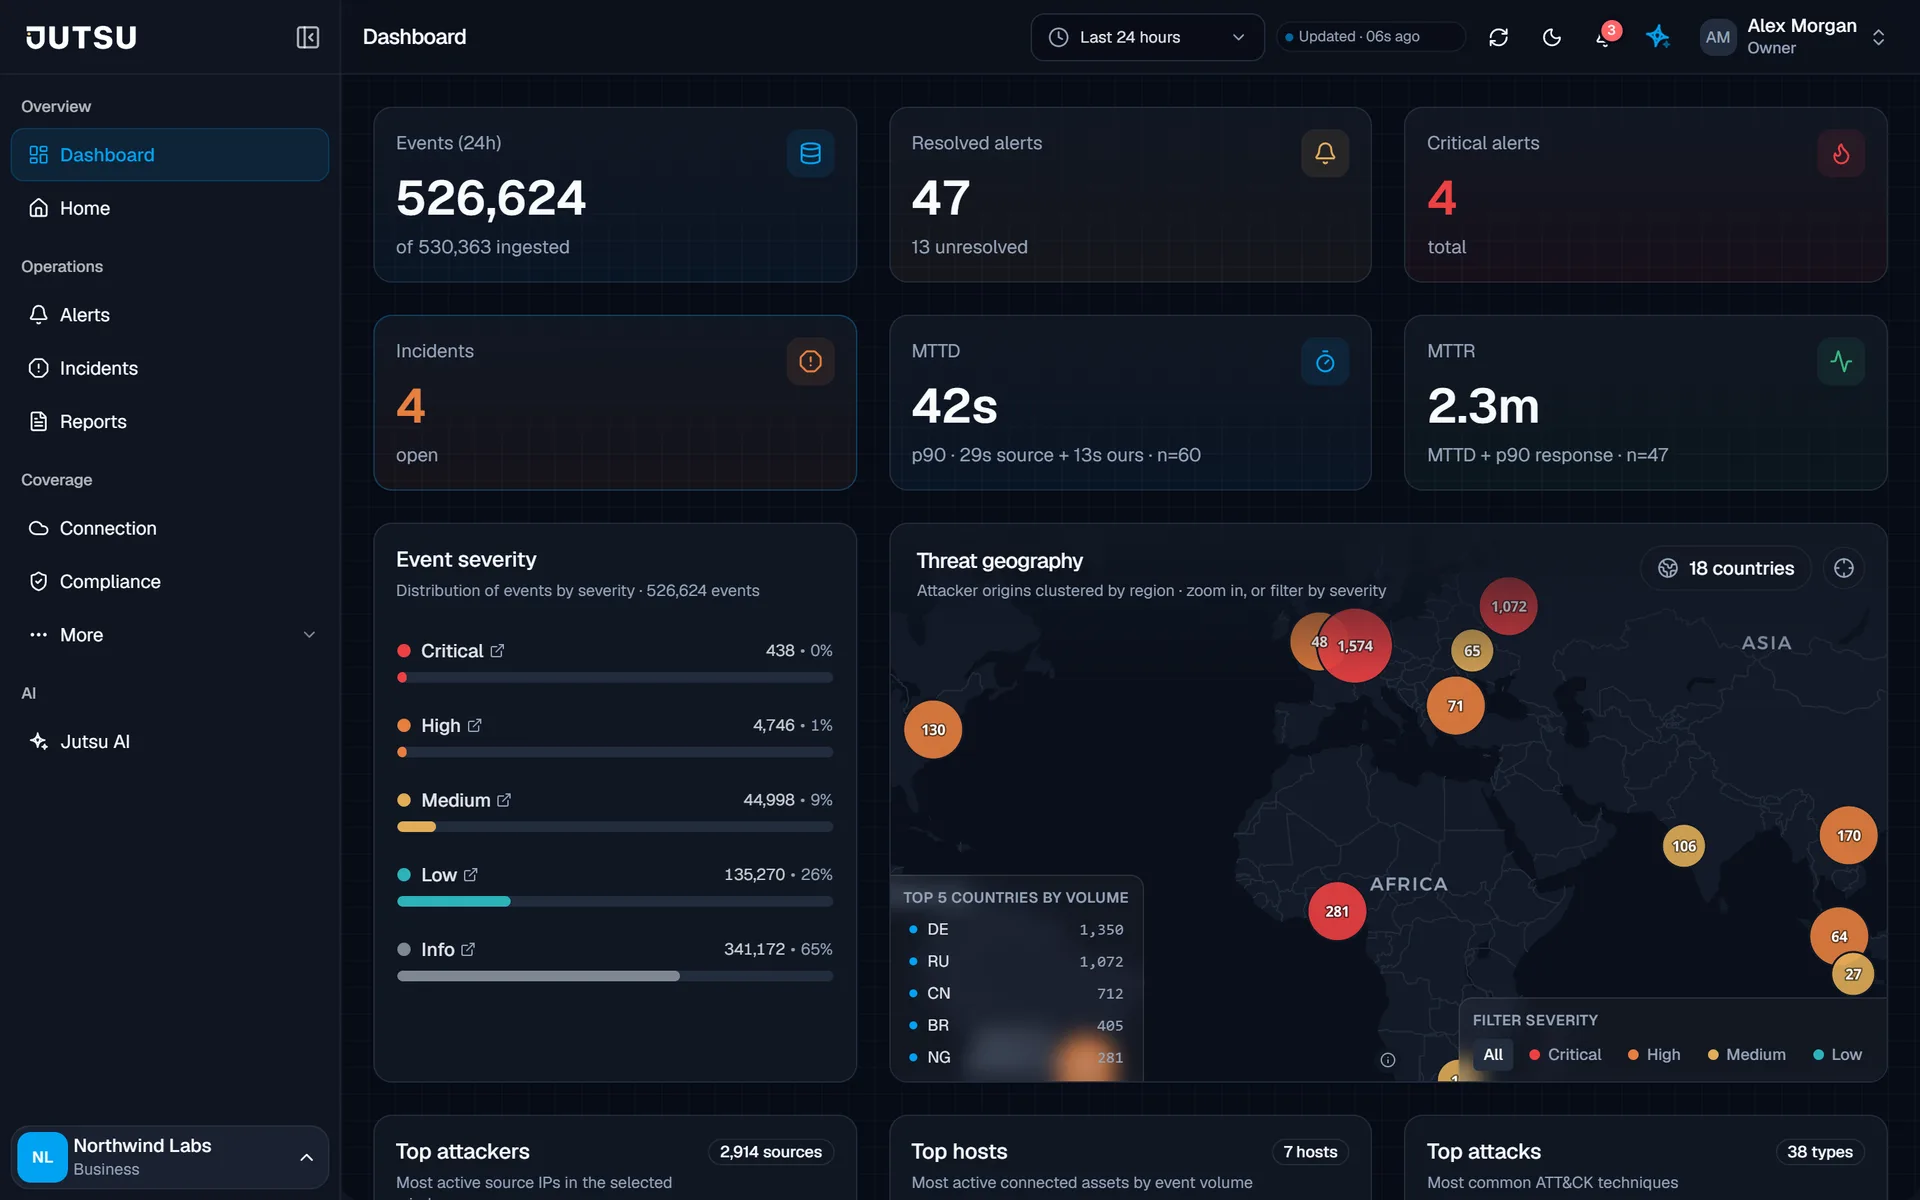The height and width of the screenshot is (1200, 1920).
Task: Select CN row in top countries
Action: point(1016,994)
